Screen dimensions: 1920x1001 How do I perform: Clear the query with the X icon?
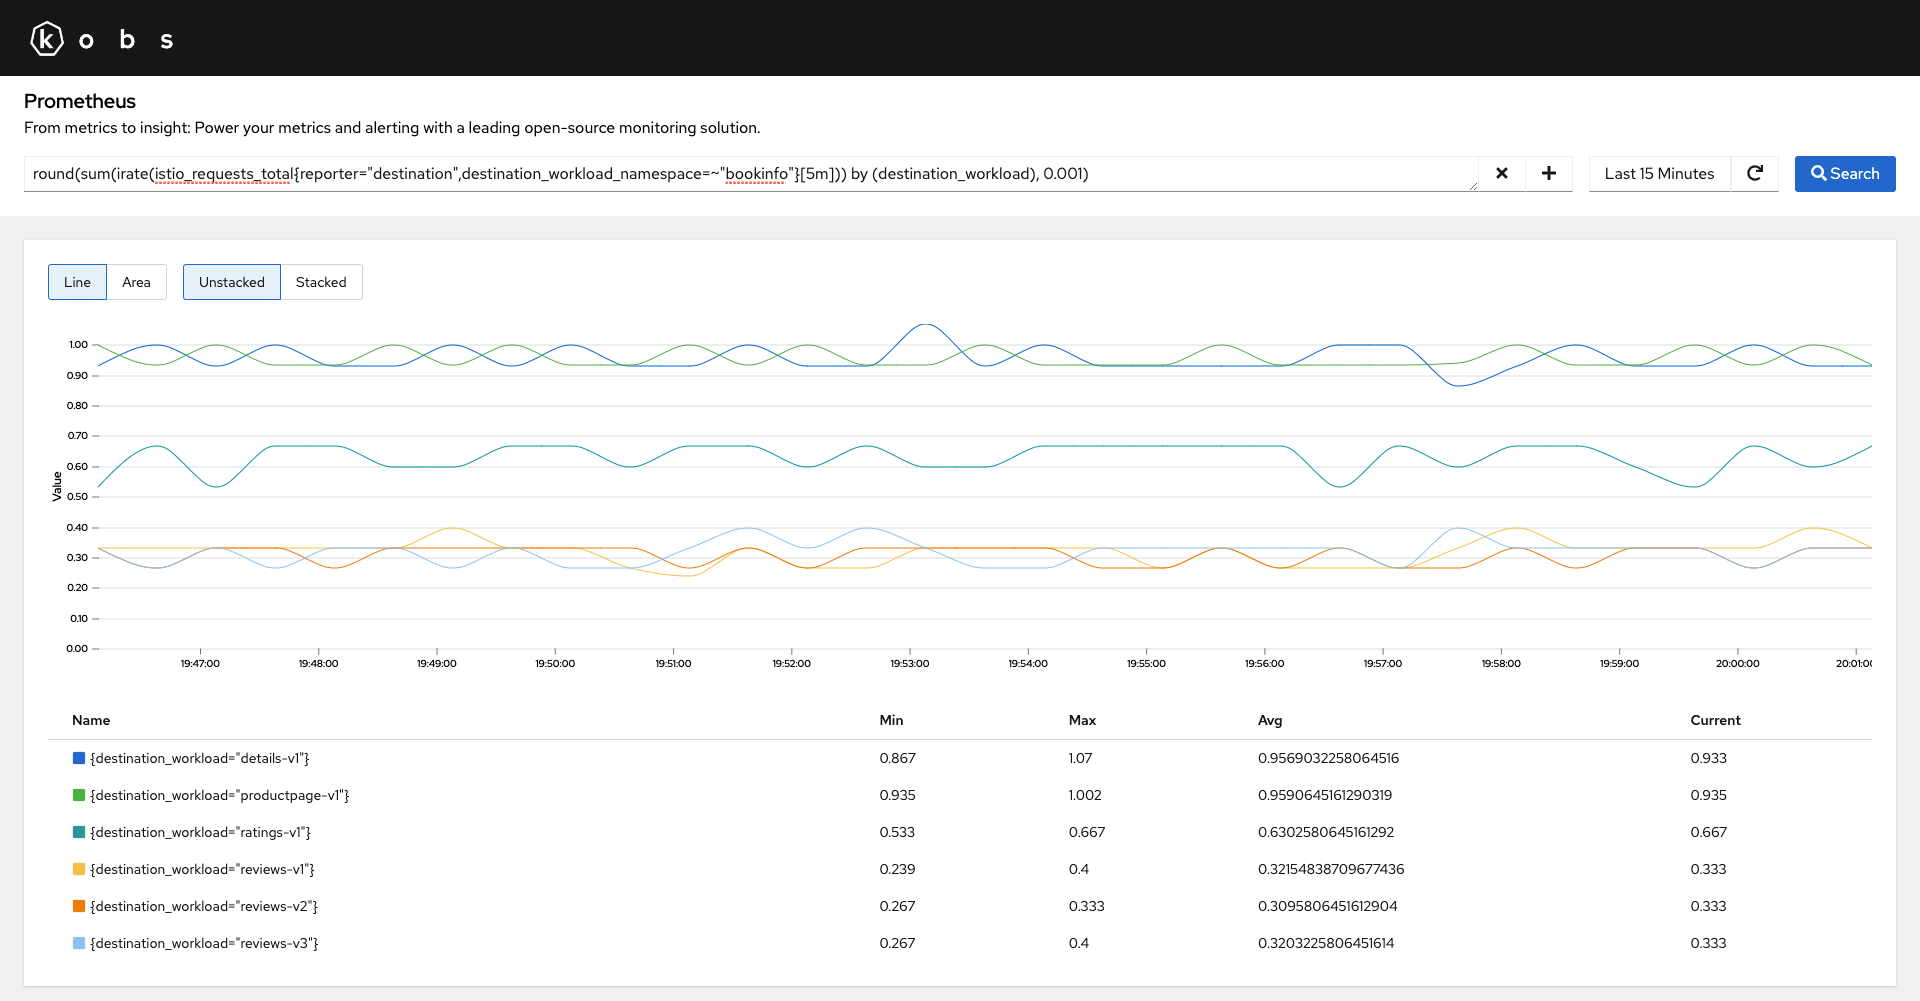coord(1501,174)
